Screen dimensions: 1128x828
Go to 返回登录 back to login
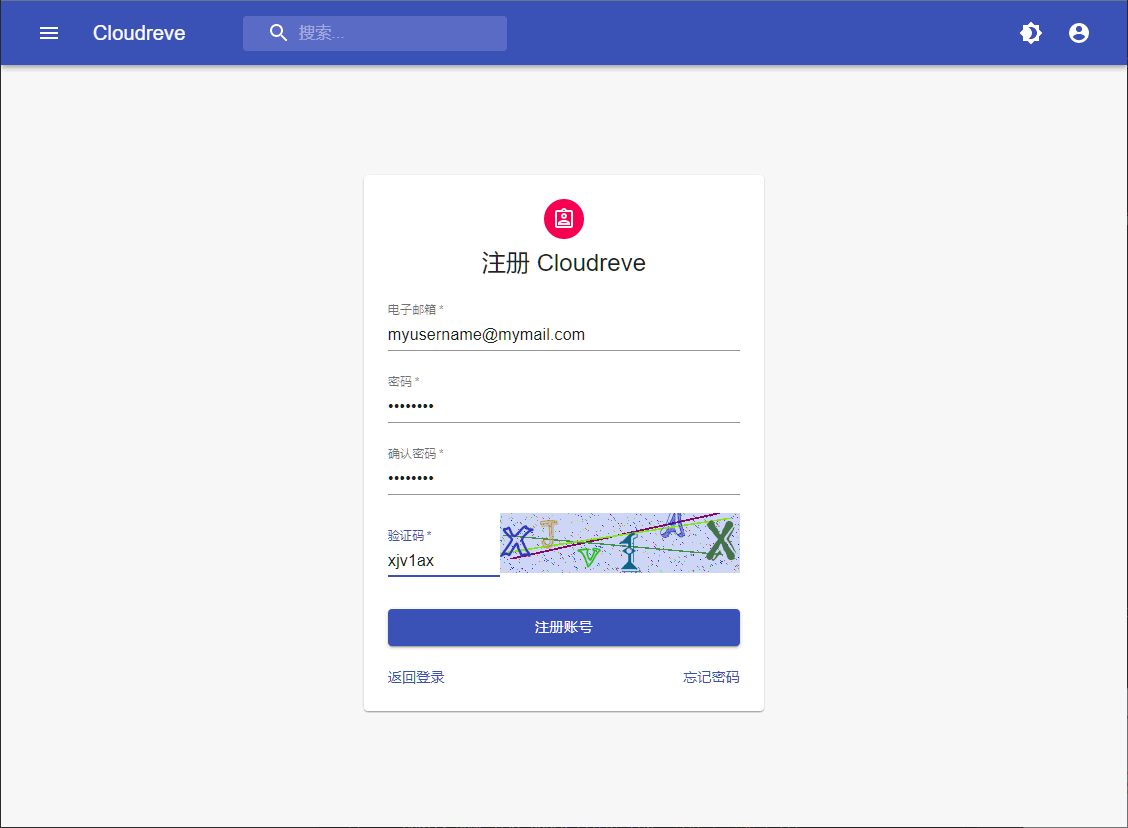(416, 678)
